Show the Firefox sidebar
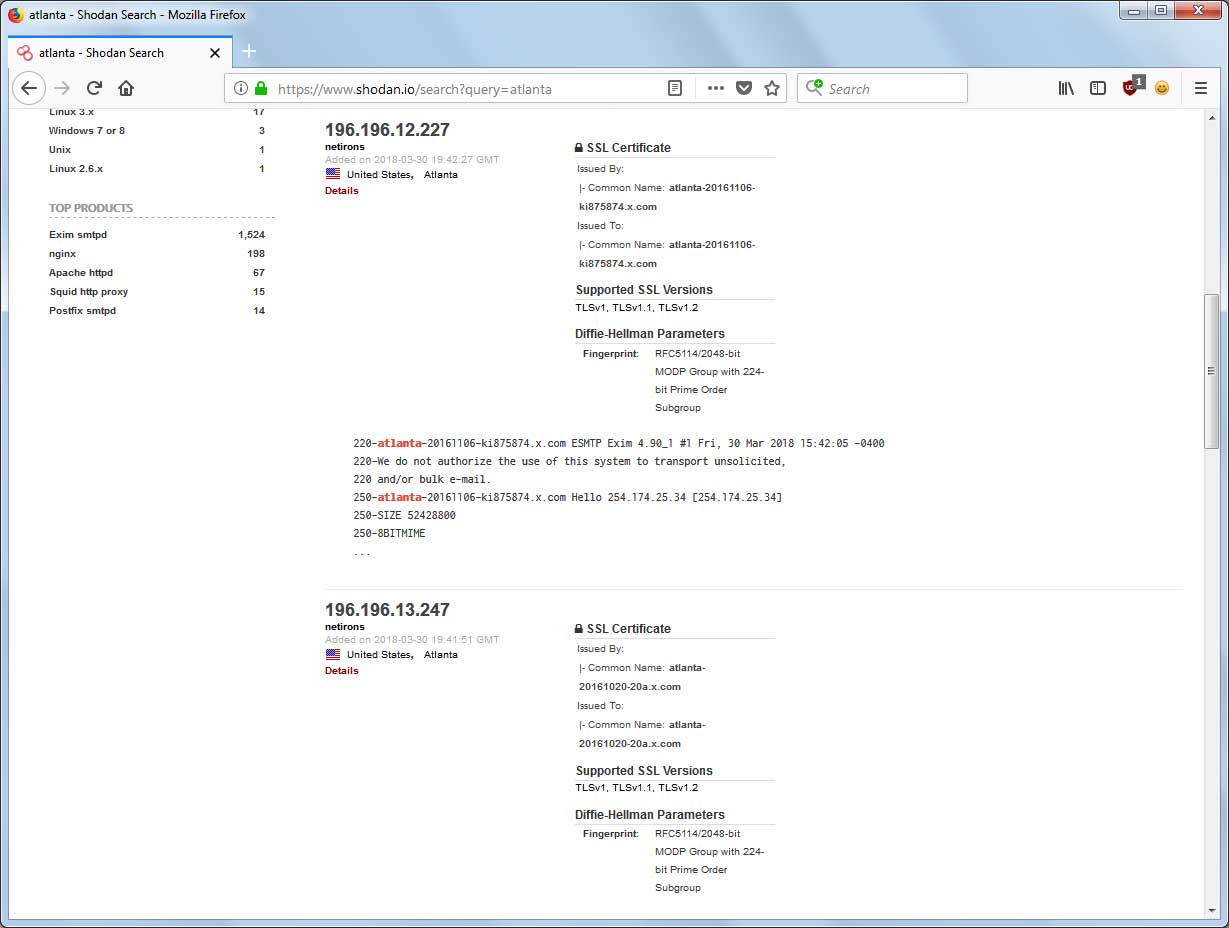Image resolution: width=1229 pixels, height=928 pixels. coord(1098,88)
